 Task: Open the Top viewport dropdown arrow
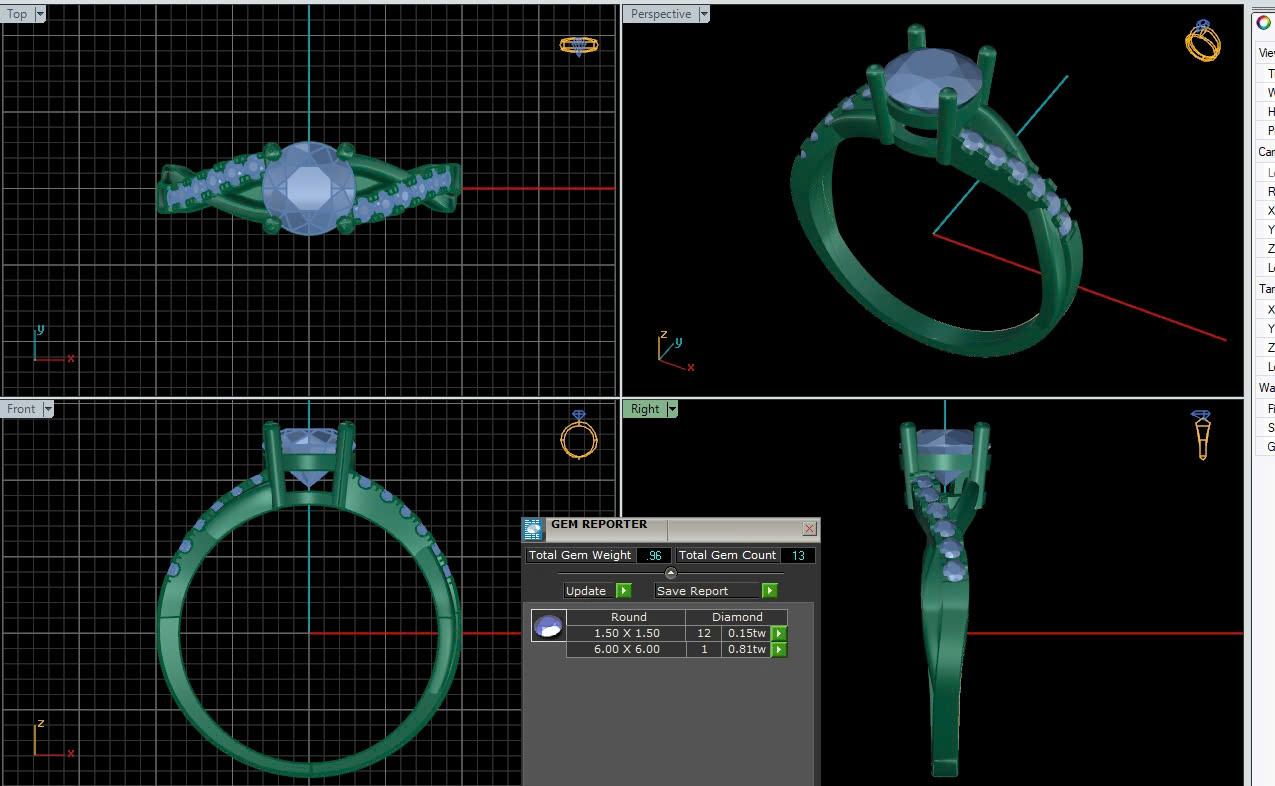[x=40, y=14]
